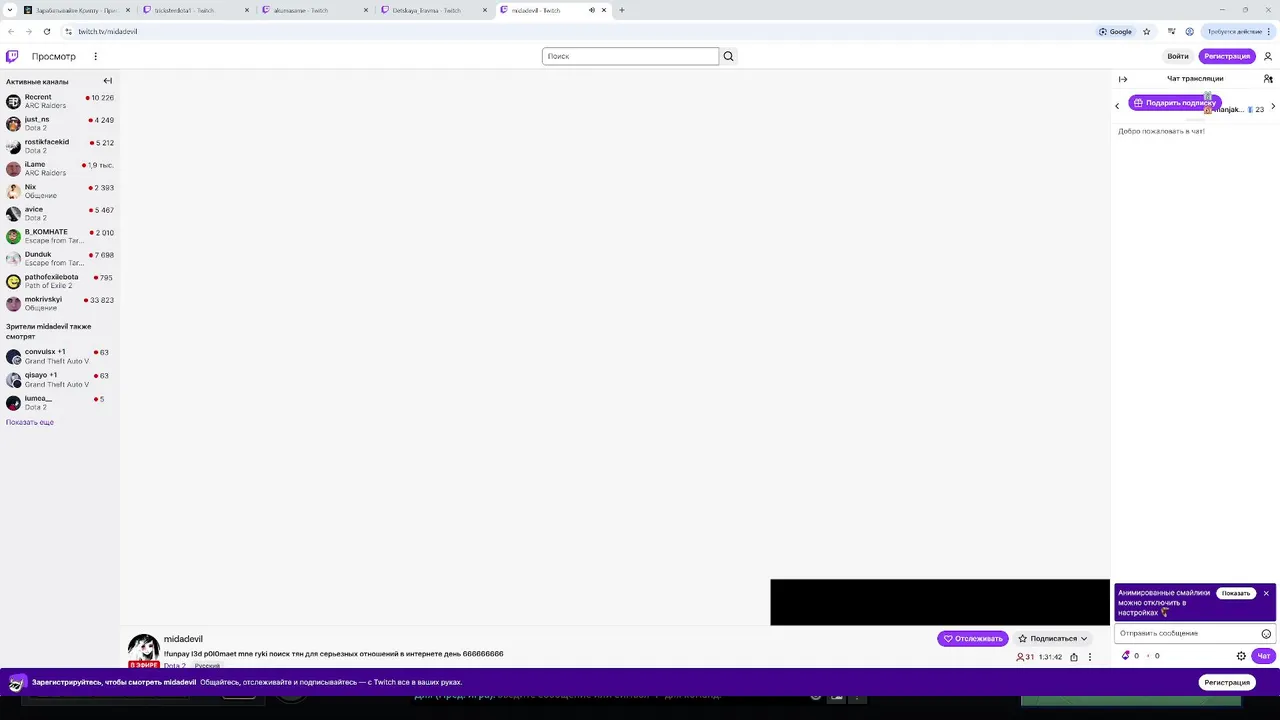Open avice channel in sidebar

(x=60, y=214)
